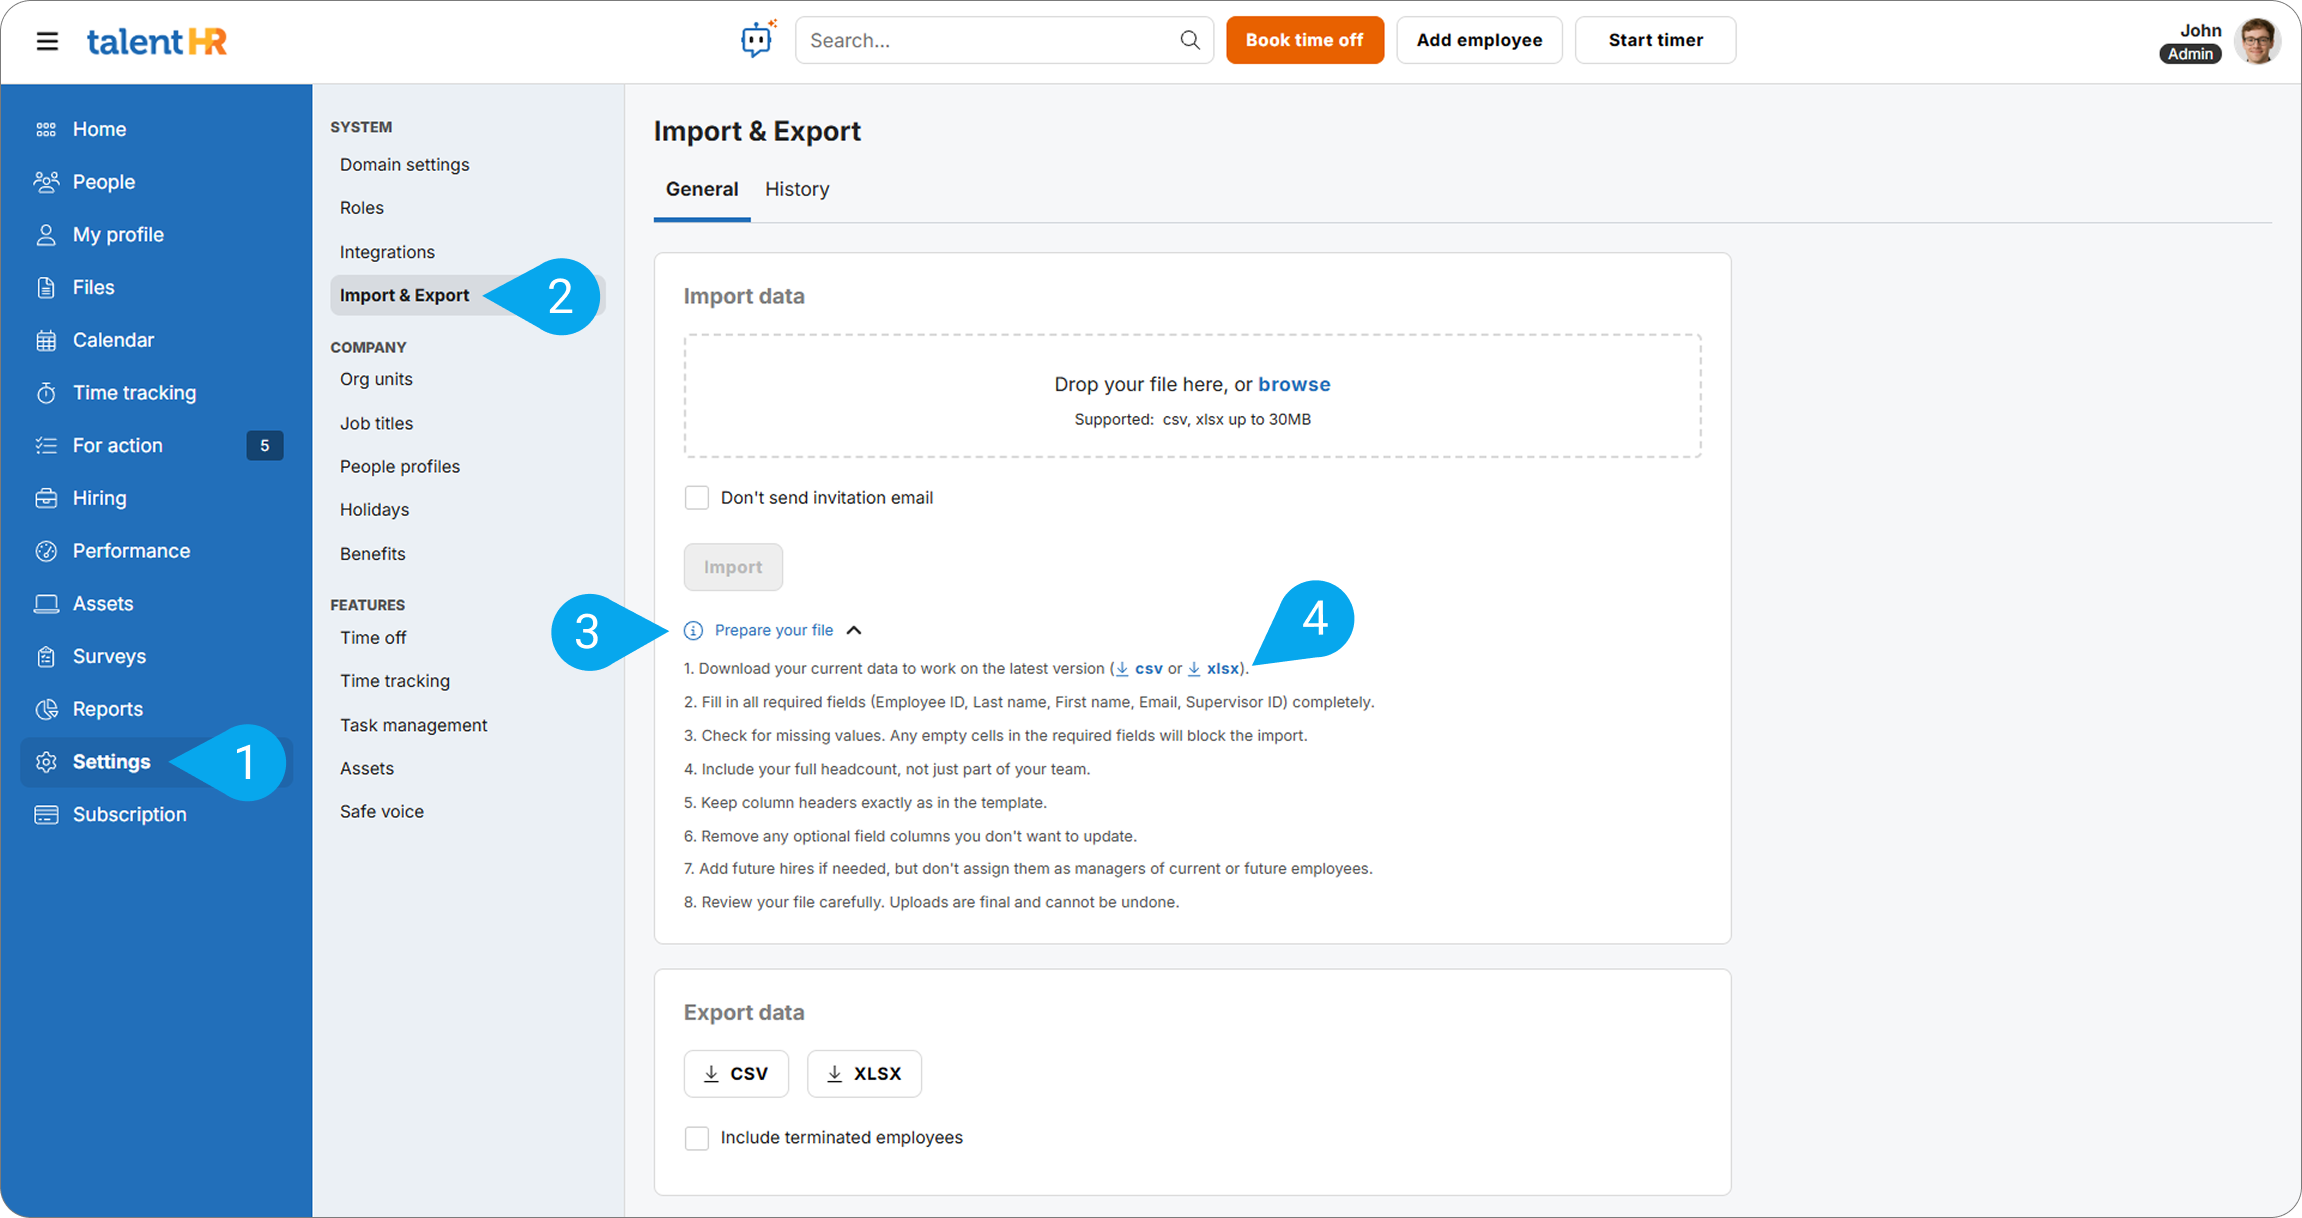This screenshot has height=1218, width=2302.
Task: Check Include terminated employees option
Action: [697, 1138]
